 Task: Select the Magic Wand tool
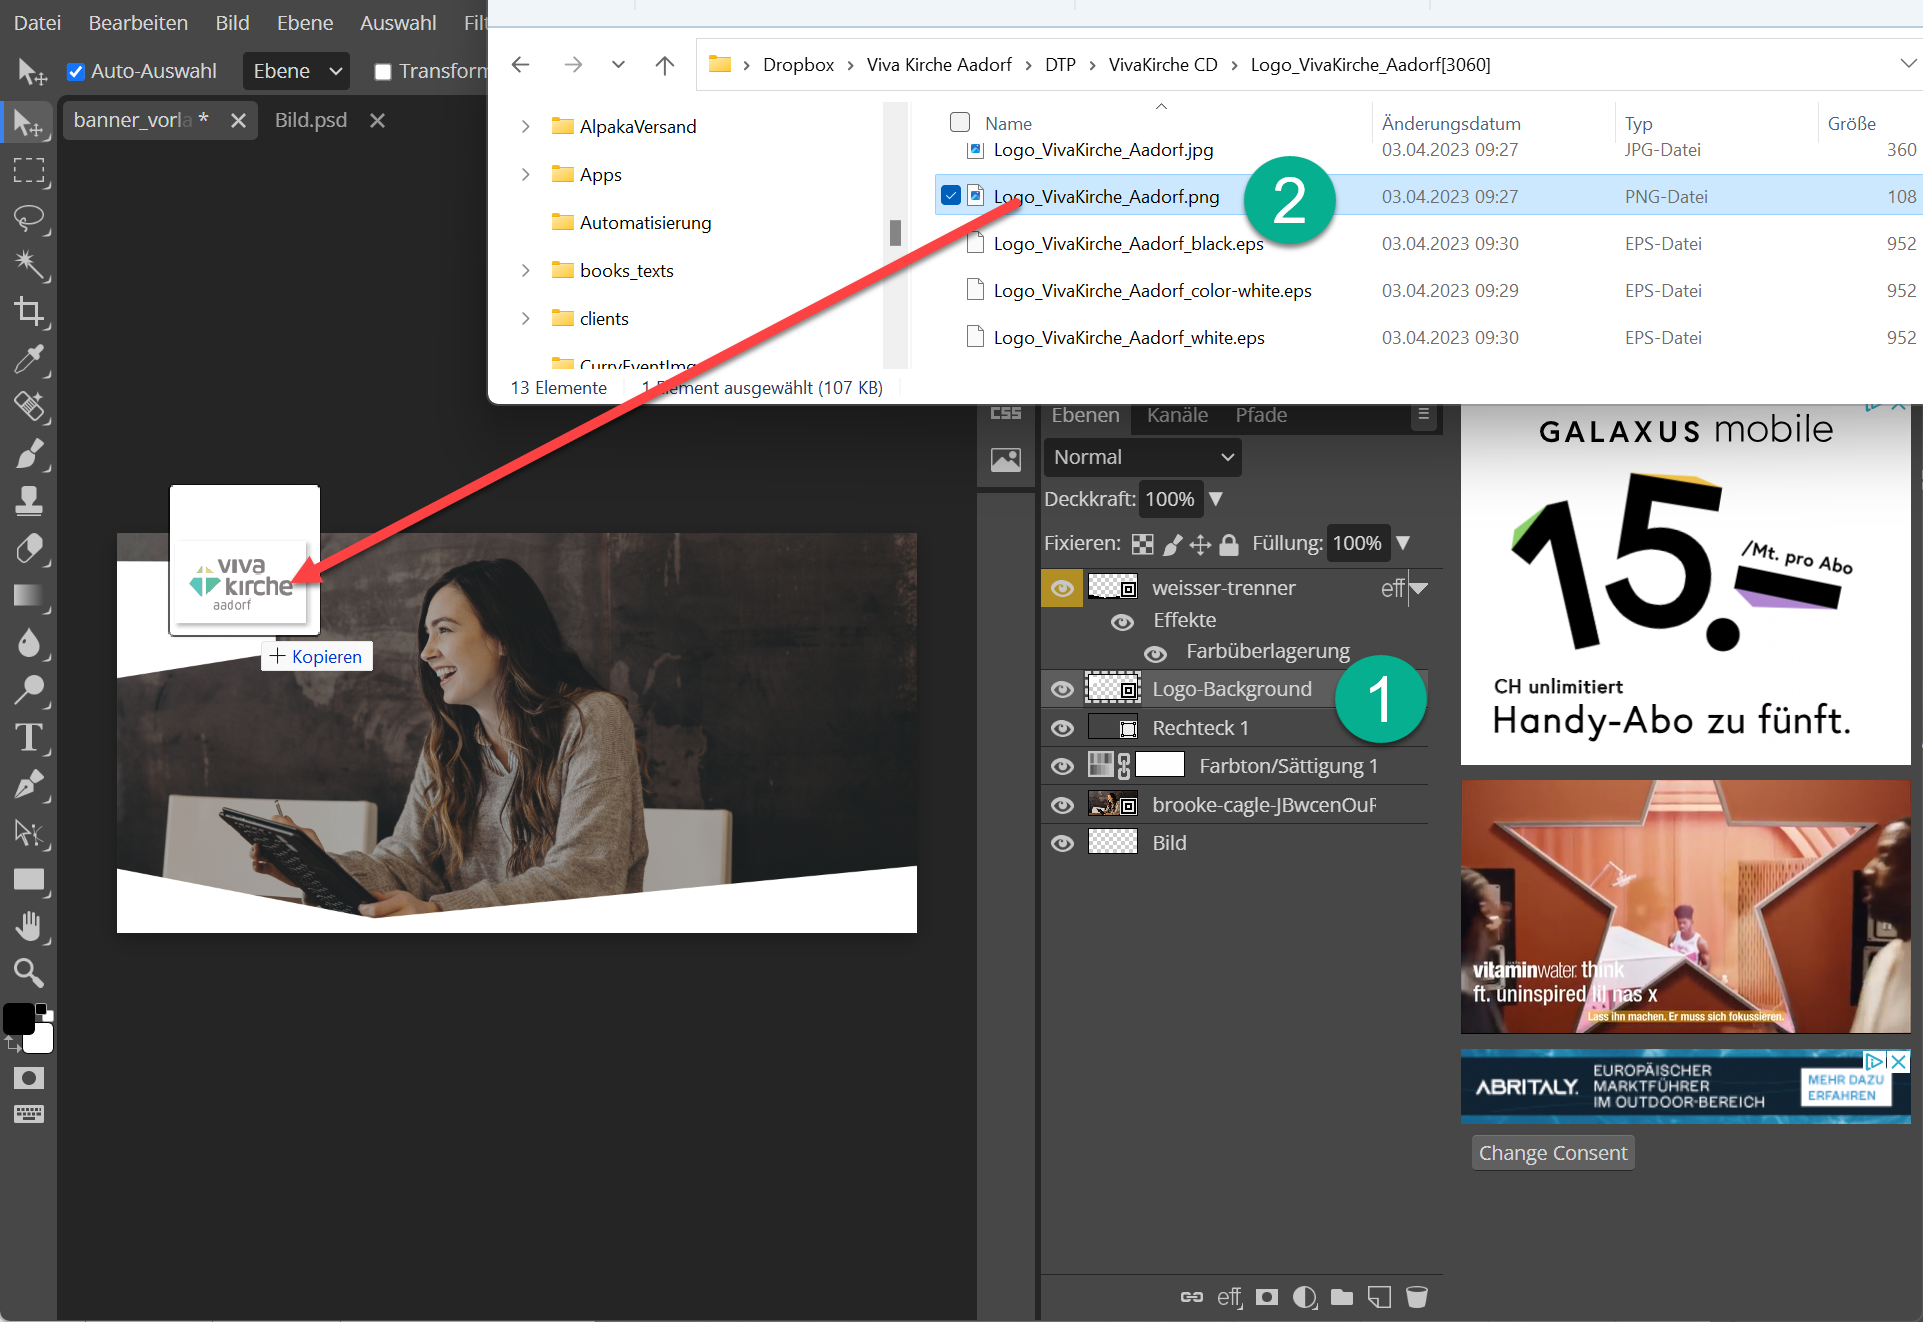pos(29,265)
